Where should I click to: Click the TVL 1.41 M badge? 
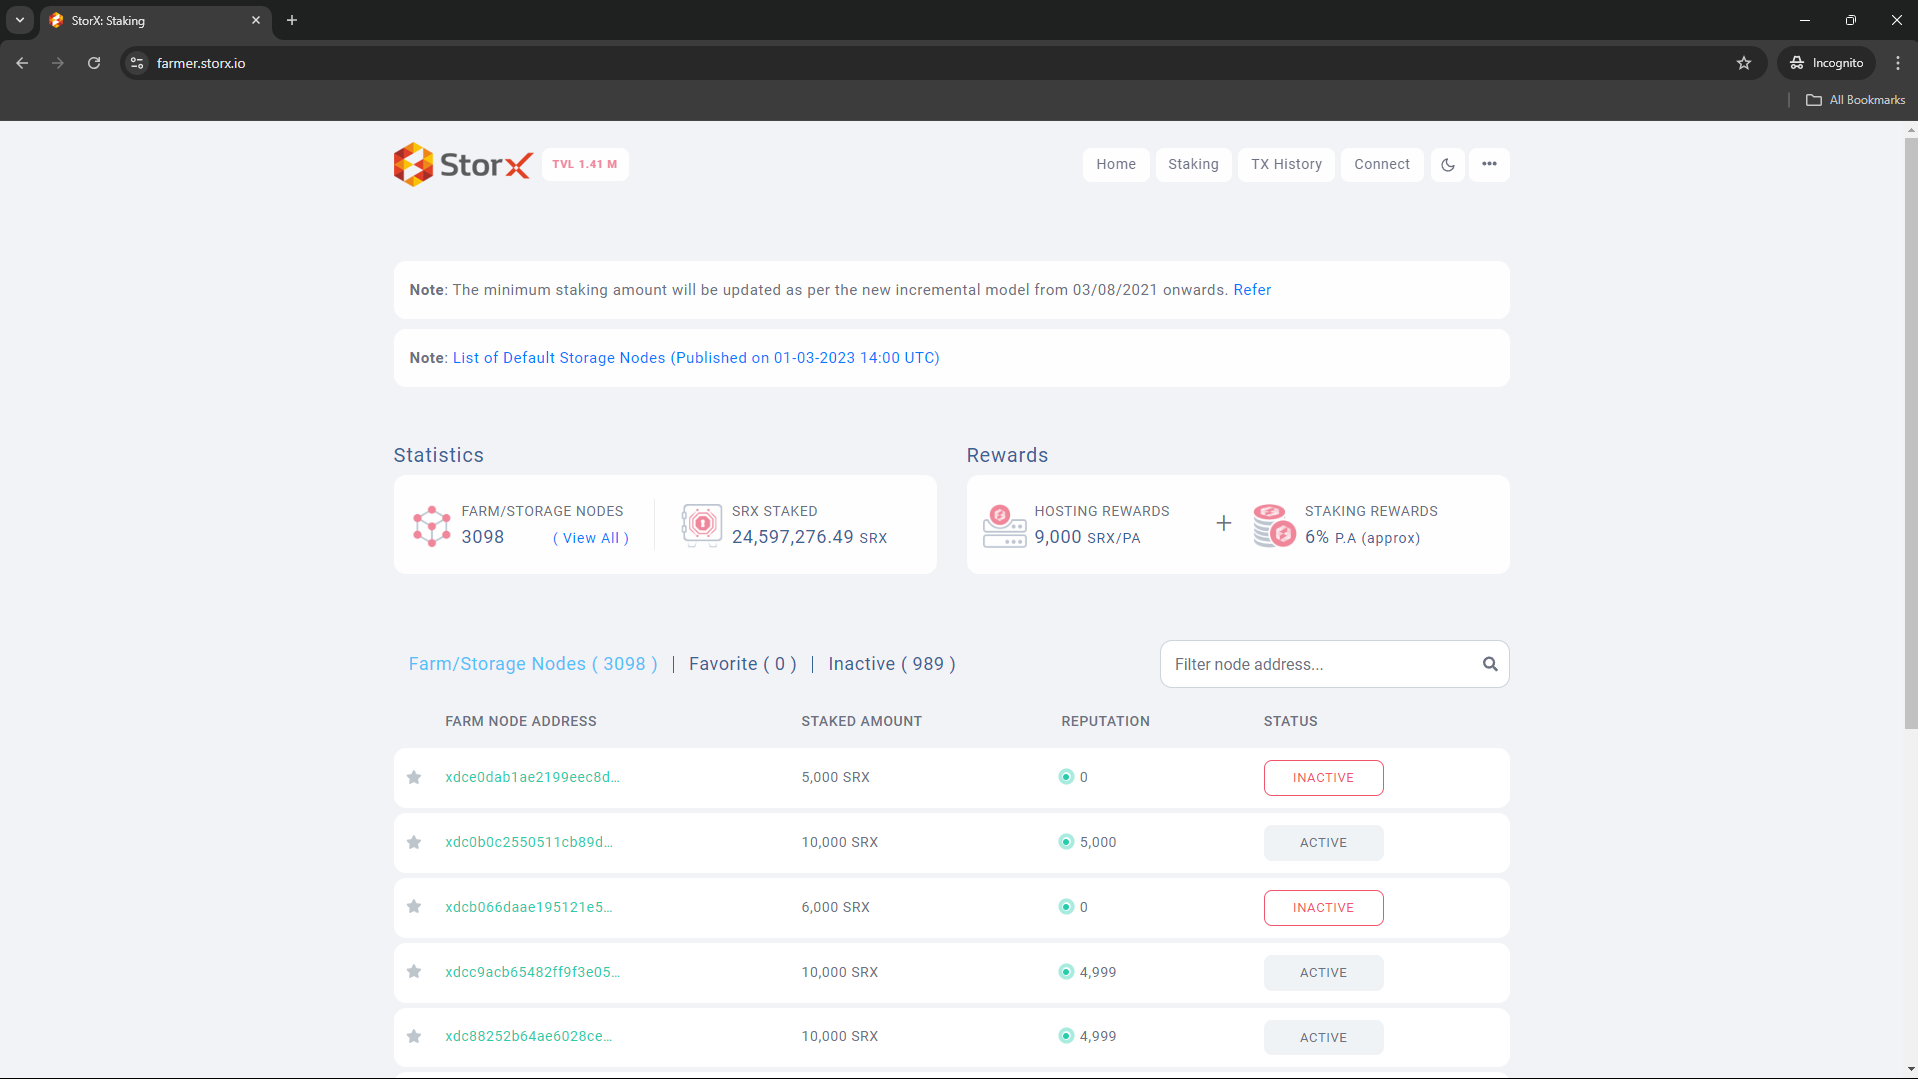coord(585,165)
